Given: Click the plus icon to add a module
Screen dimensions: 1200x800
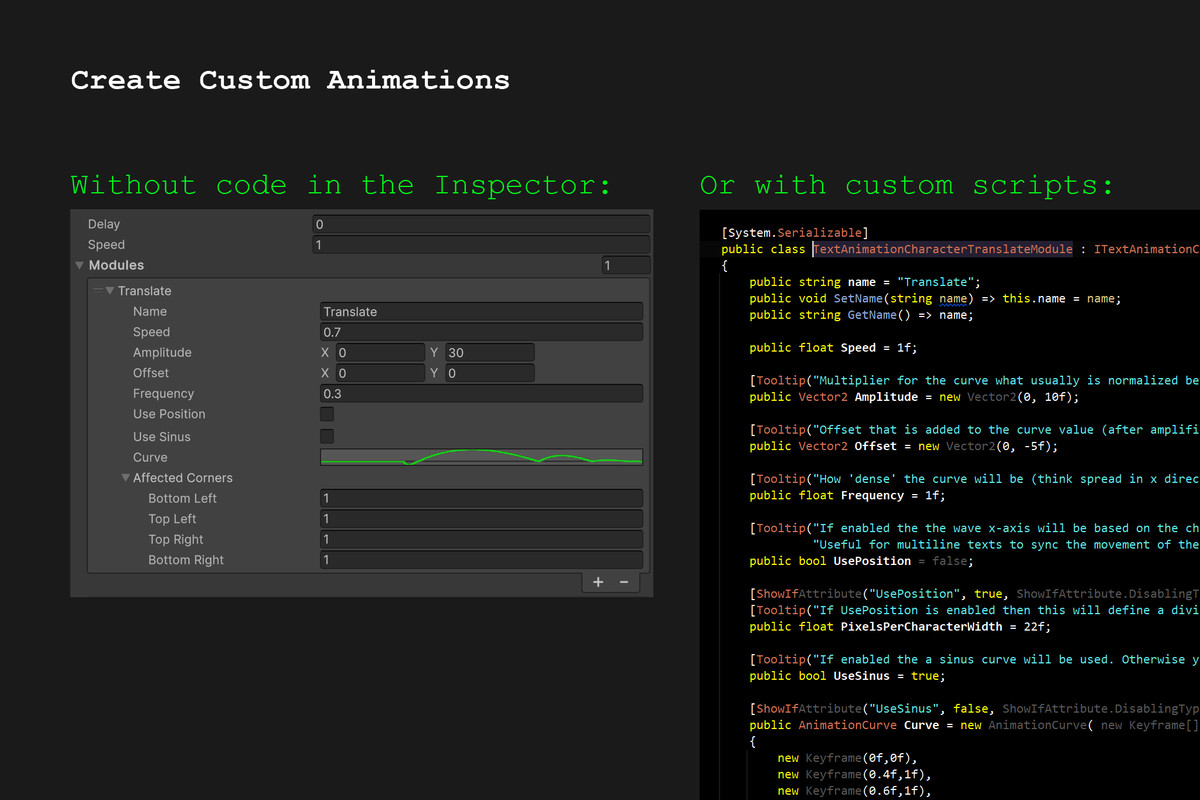Looking at the screenshot, I should pyautogui.click(x=598, y=582).
